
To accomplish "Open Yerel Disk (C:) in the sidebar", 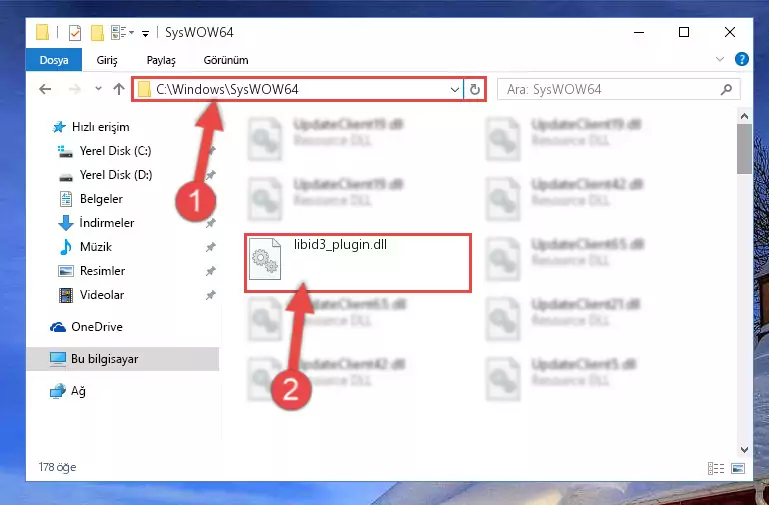I will [115, 151].
